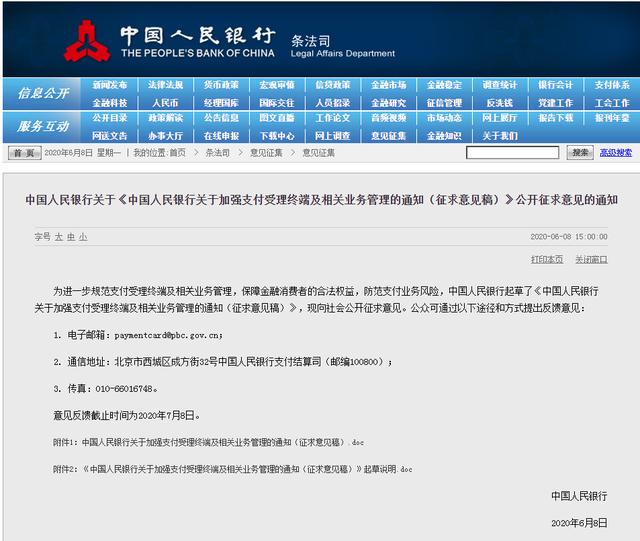This screenshot has width=640, height=541.
Task: Click the 首页 home button
Action: [x=23, y=153]
